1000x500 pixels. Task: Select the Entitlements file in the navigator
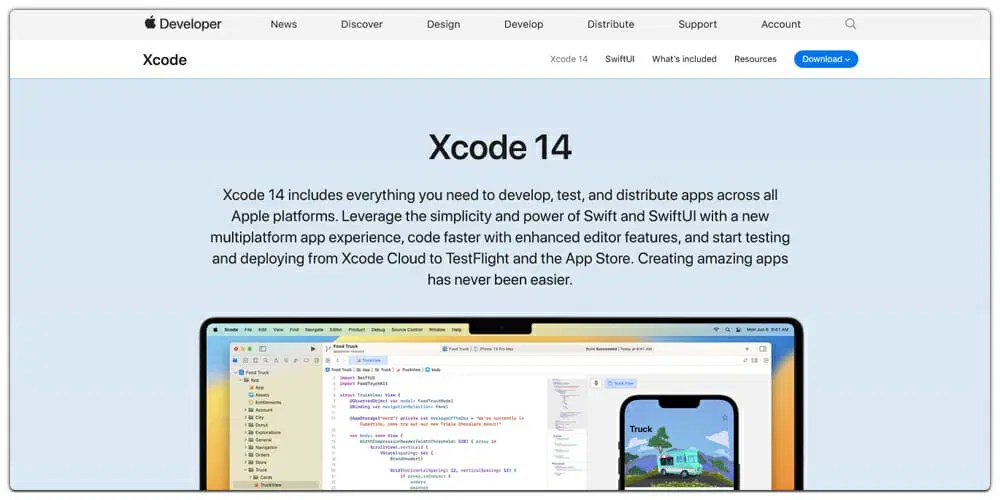pyautogui.click(x=263, y=402)
